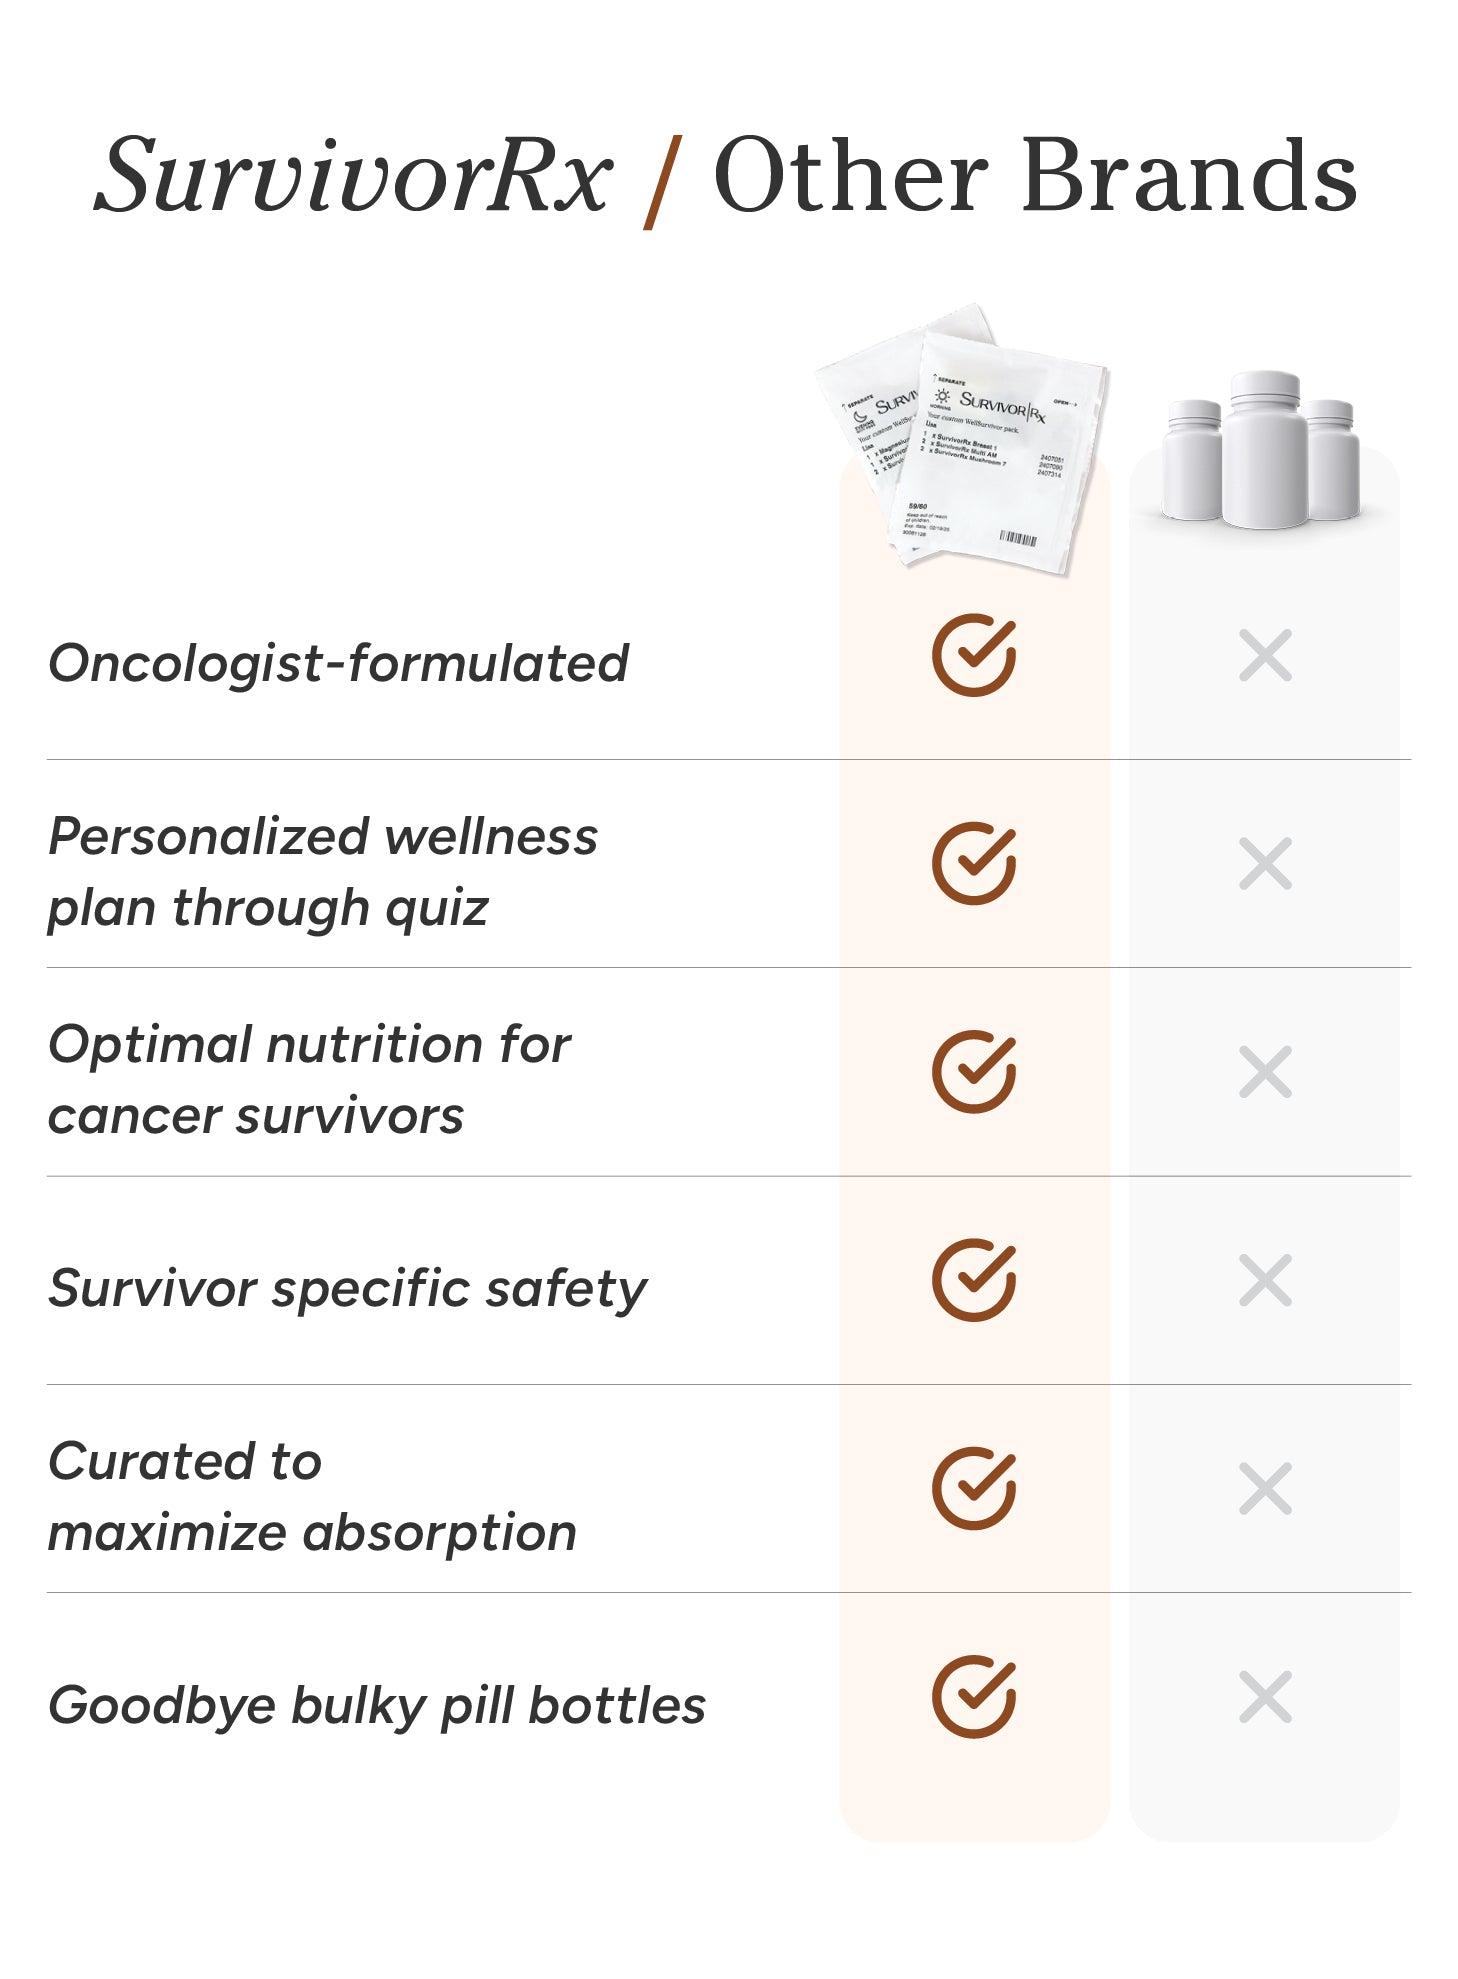Click the gray X for Personalized wellness plan
This screenshot has width=1458, height=1979.
[x=1265, y=864]
